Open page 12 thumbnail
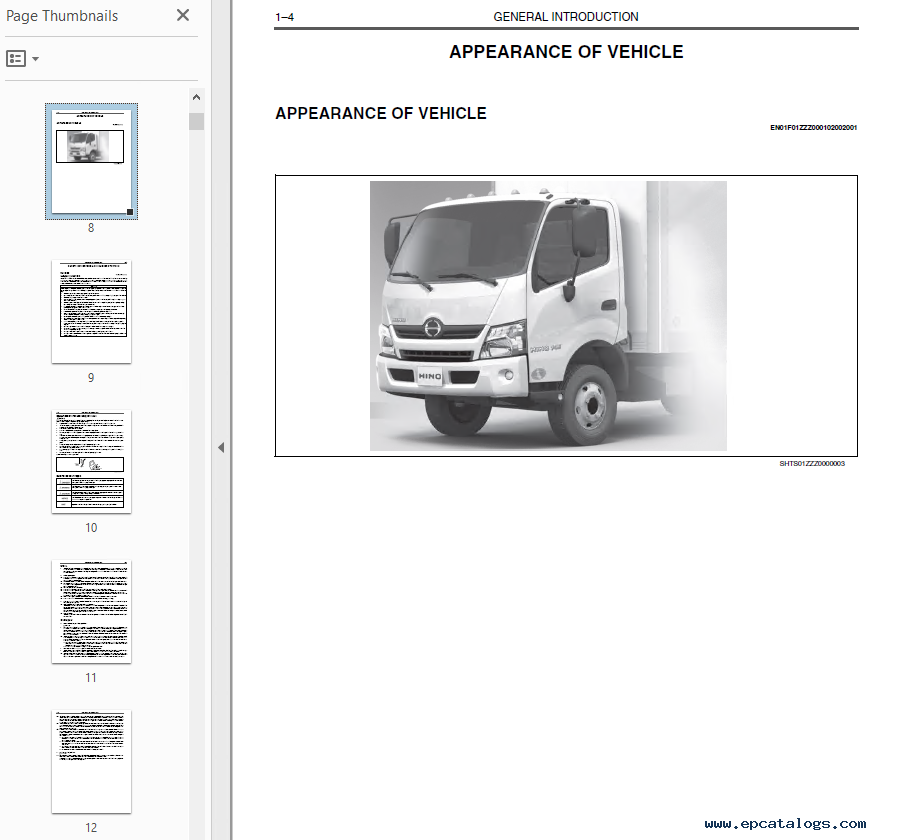The image size is (917, 840). tap(91, 762)
